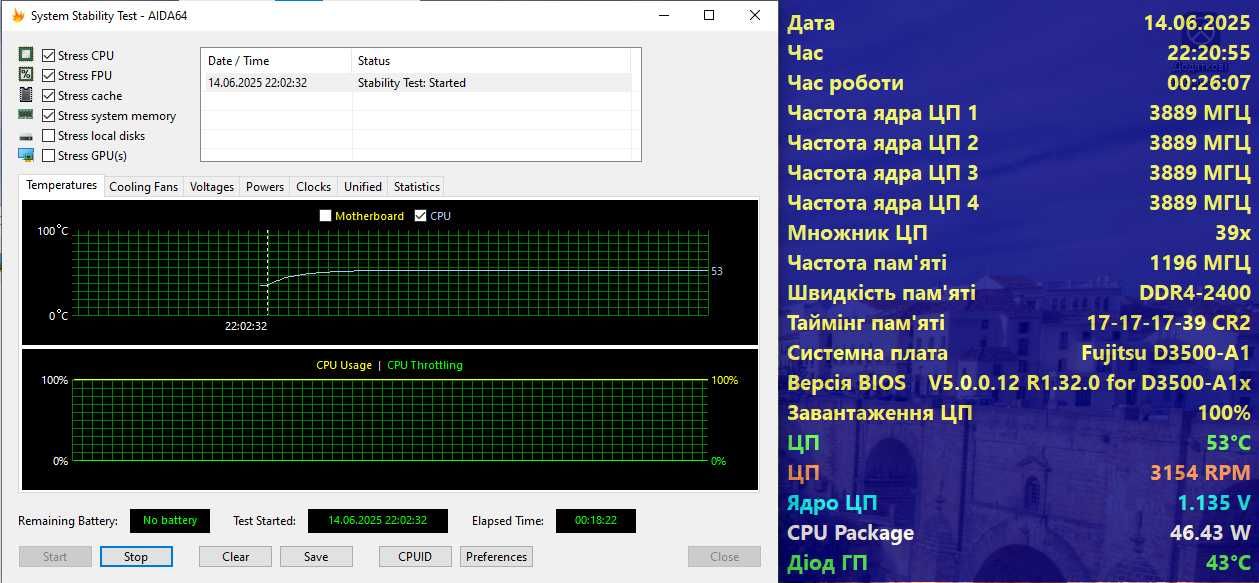The image size is (1259, 583).
Task: Click the monitor icon beside Stress GPU(s)
Action: click(26, 155)
